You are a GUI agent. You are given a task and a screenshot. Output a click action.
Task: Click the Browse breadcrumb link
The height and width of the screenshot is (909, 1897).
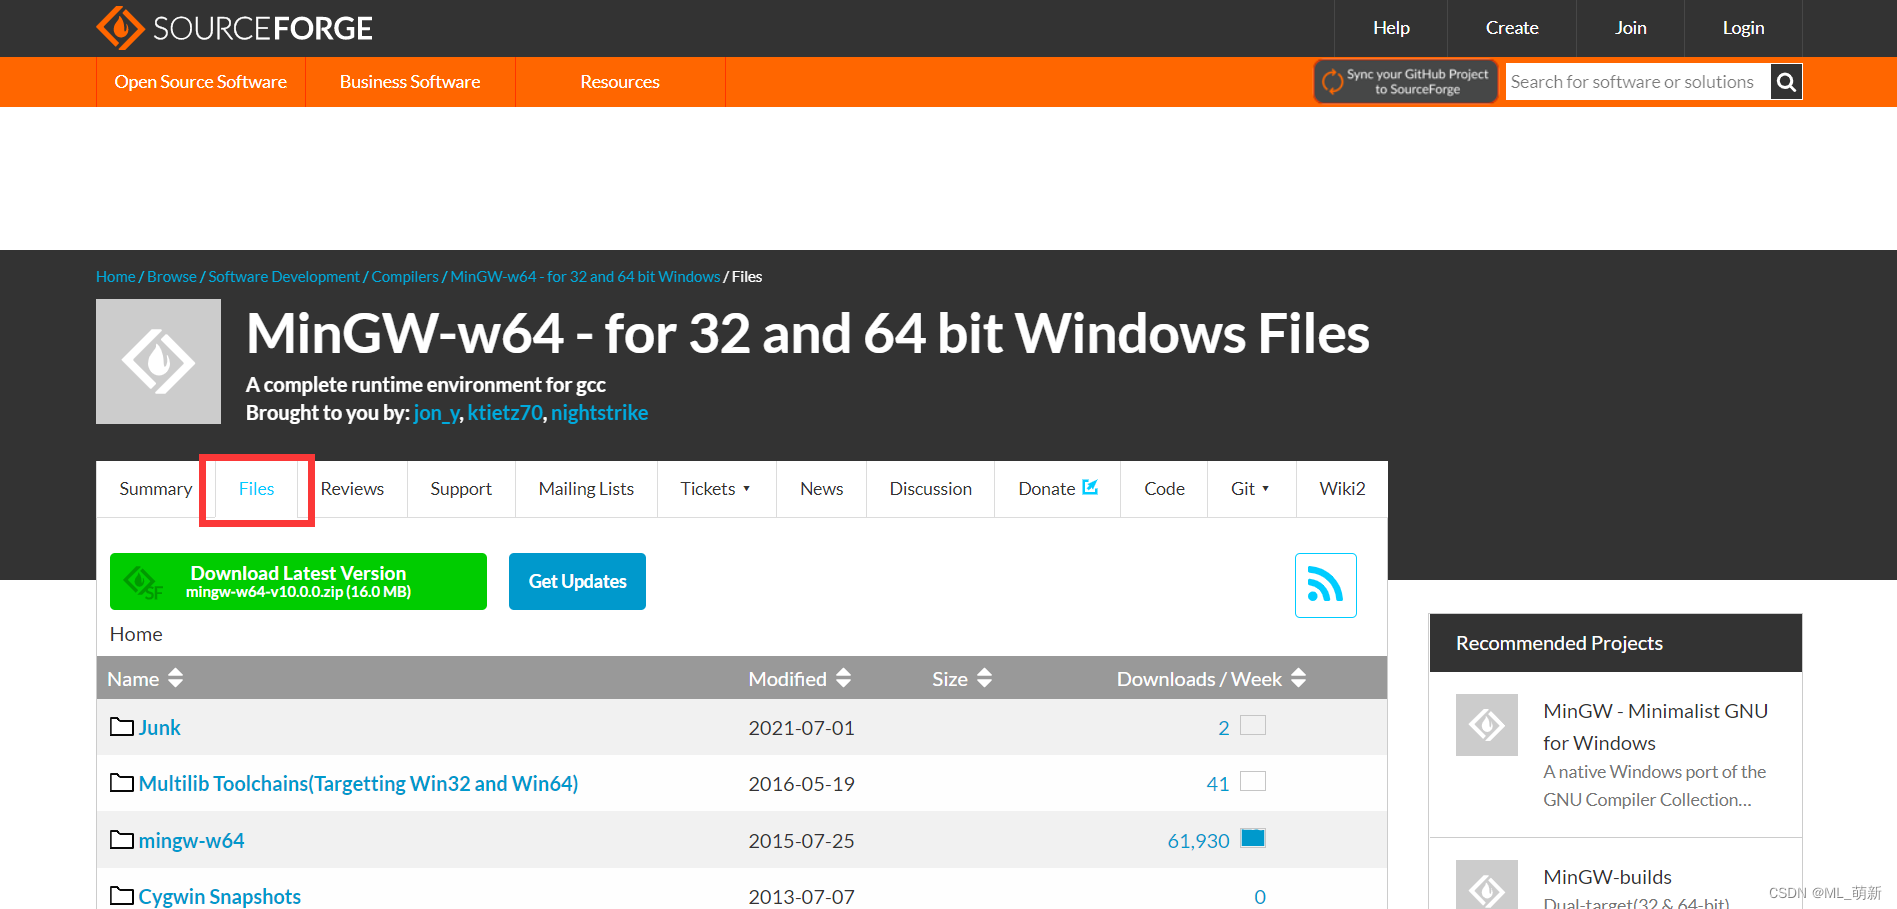pyautogui.click(x=172, y=277)
